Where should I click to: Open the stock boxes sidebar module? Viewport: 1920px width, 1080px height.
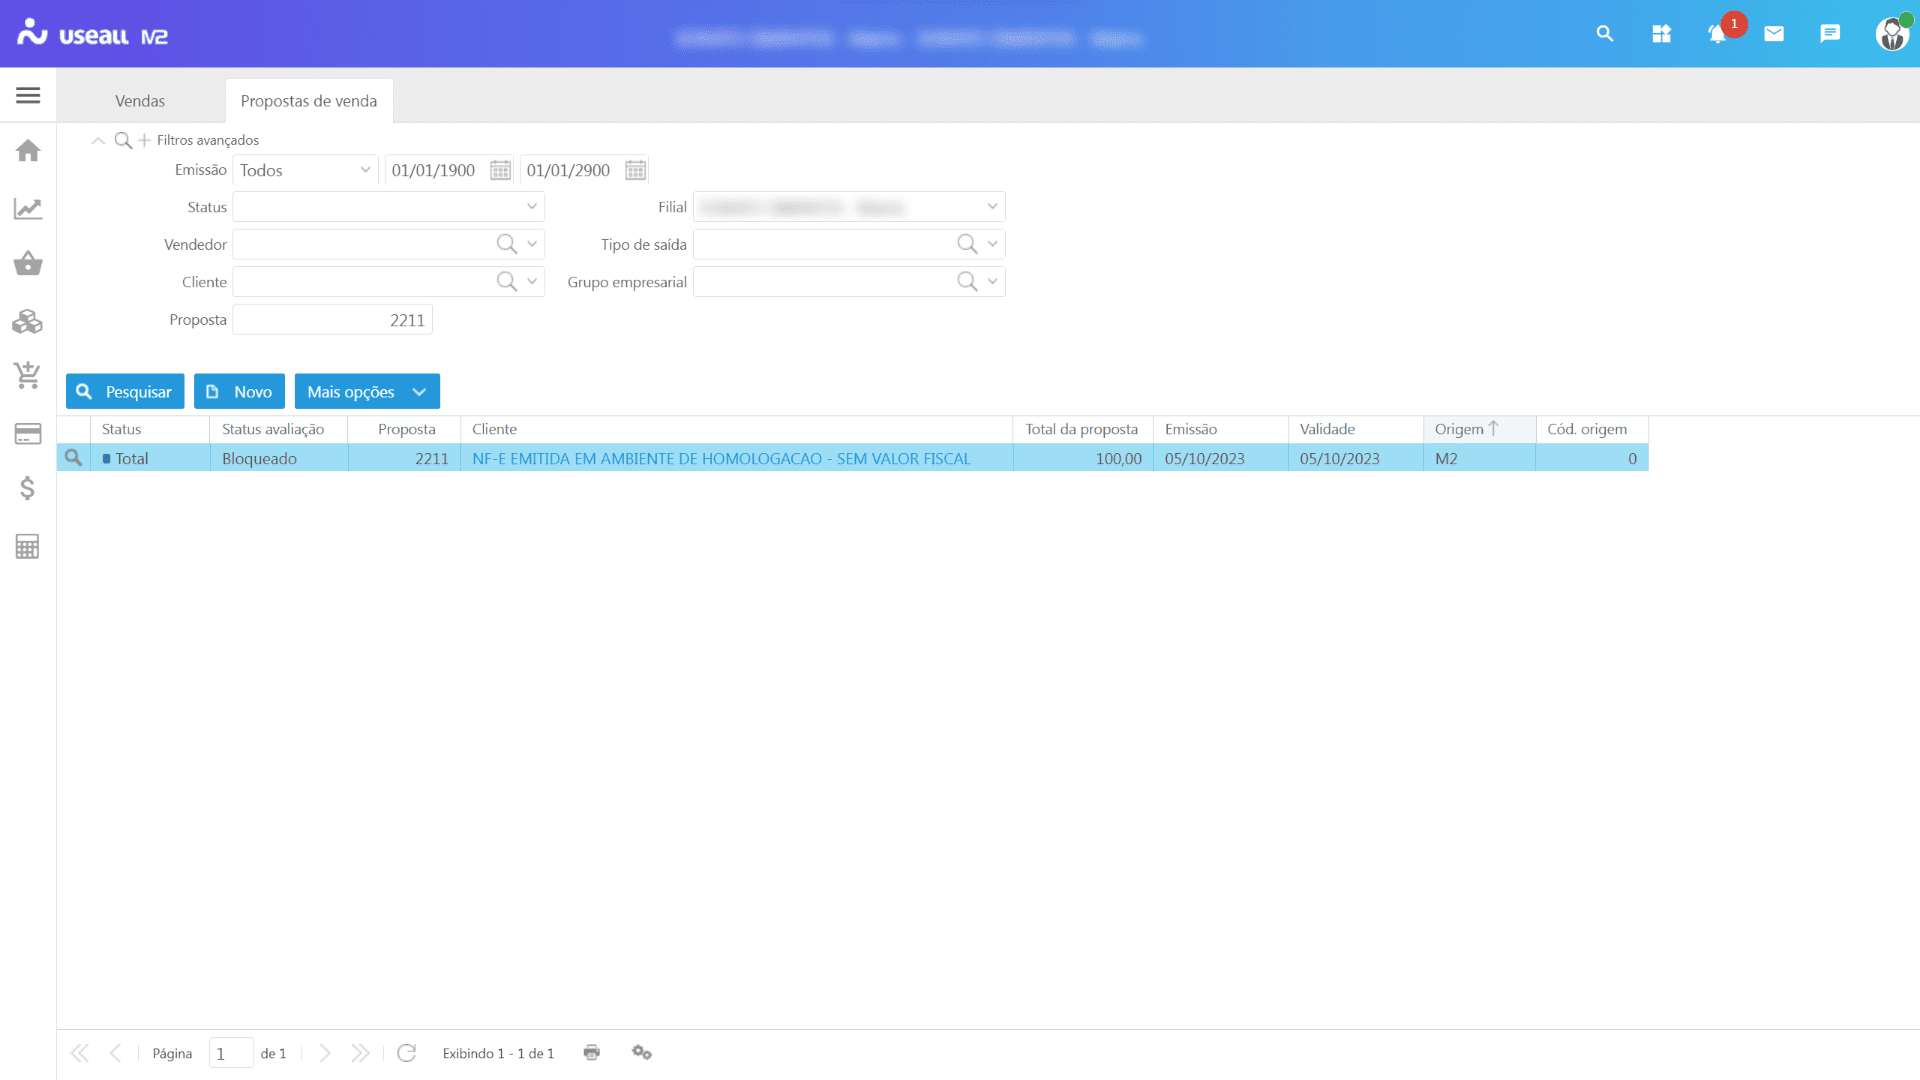tap(28, 322)
